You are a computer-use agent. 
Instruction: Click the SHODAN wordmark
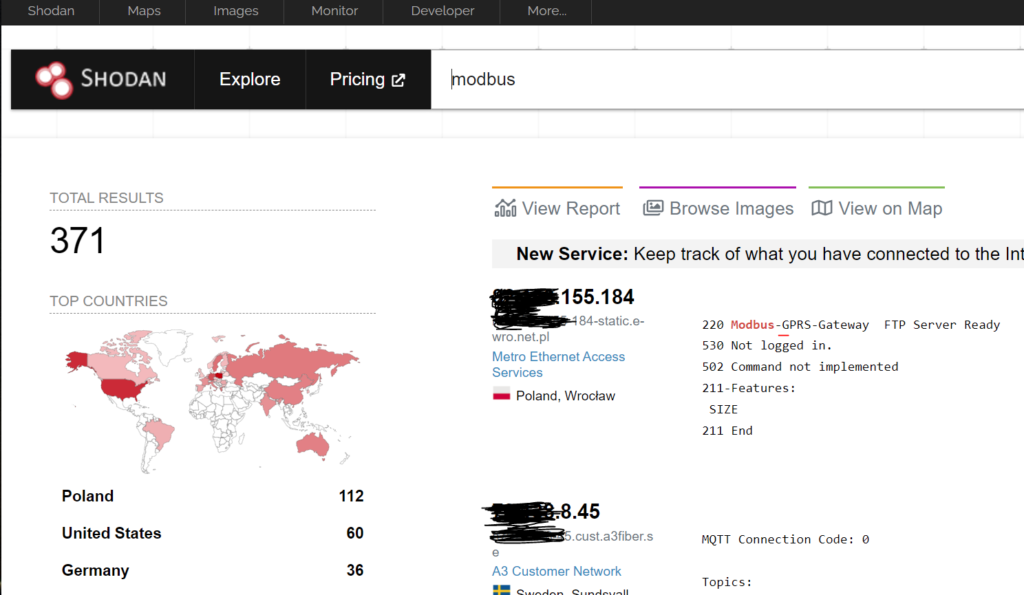[x=123, y=79]
